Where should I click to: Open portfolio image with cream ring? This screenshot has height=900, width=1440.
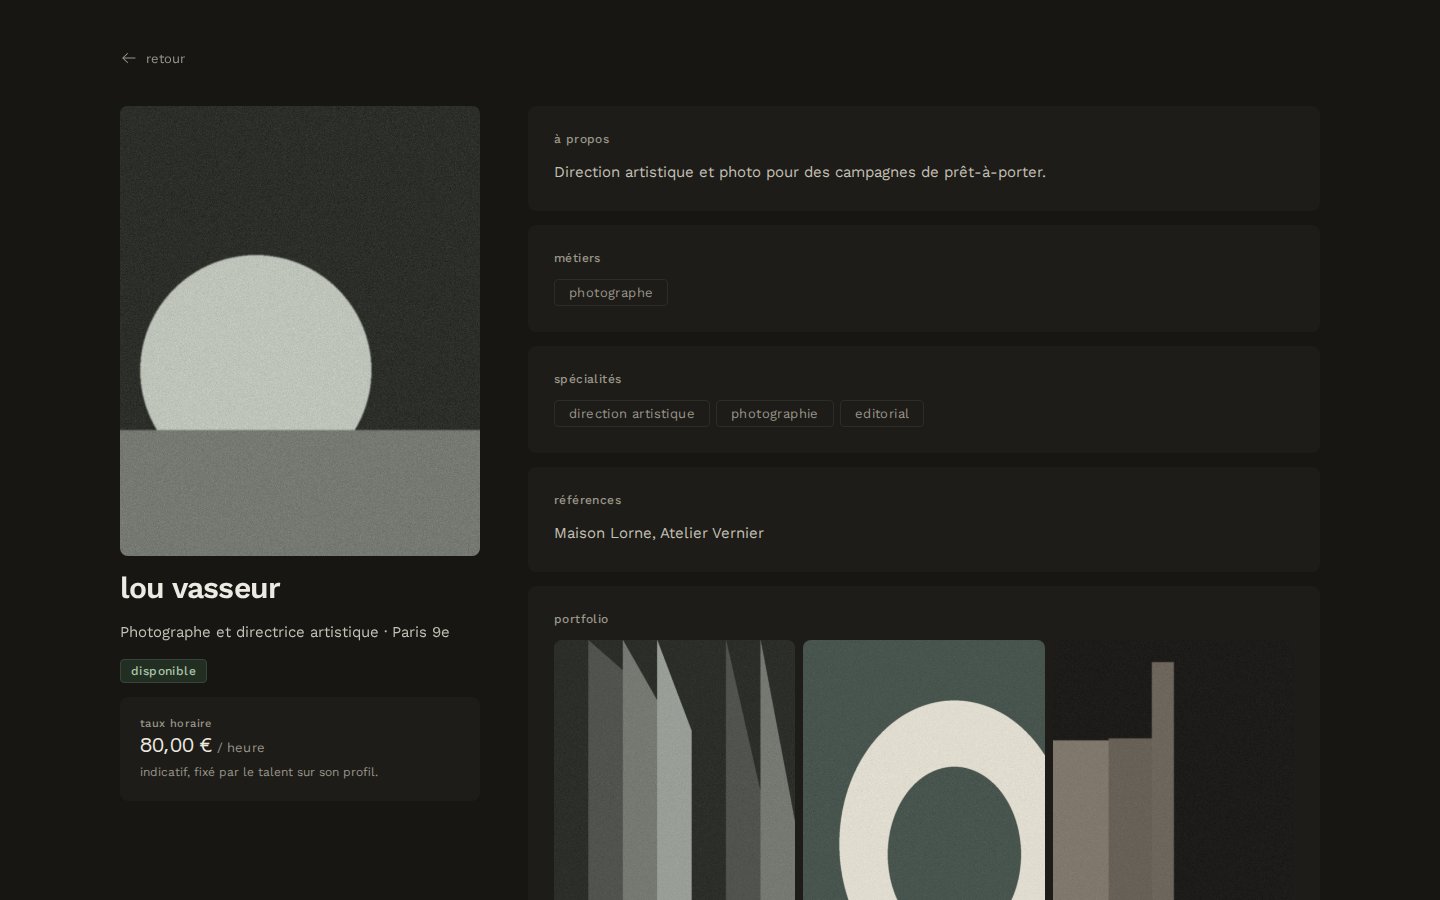[x=924, y=770]
